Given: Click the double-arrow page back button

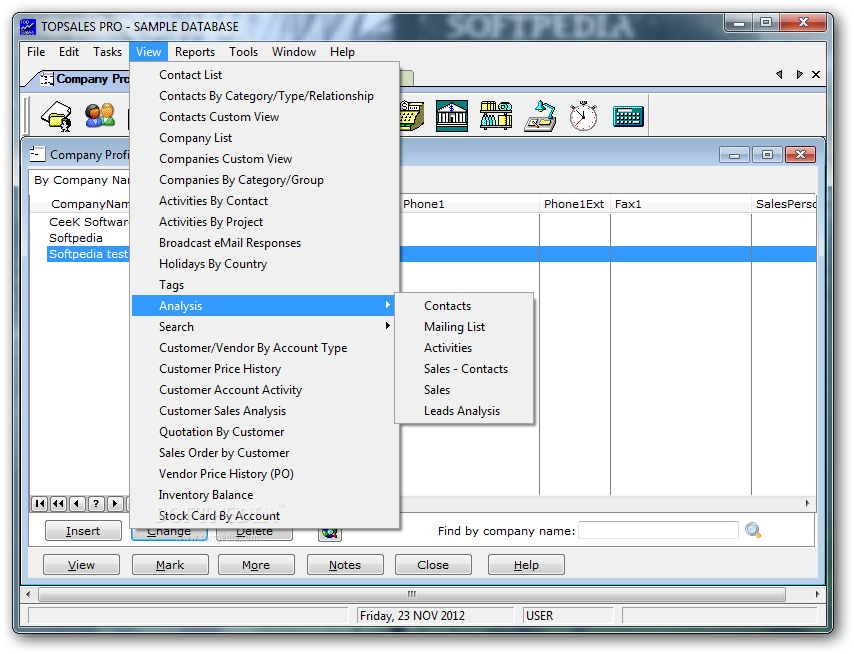Looking at the screenshot, I should (58, 504).
